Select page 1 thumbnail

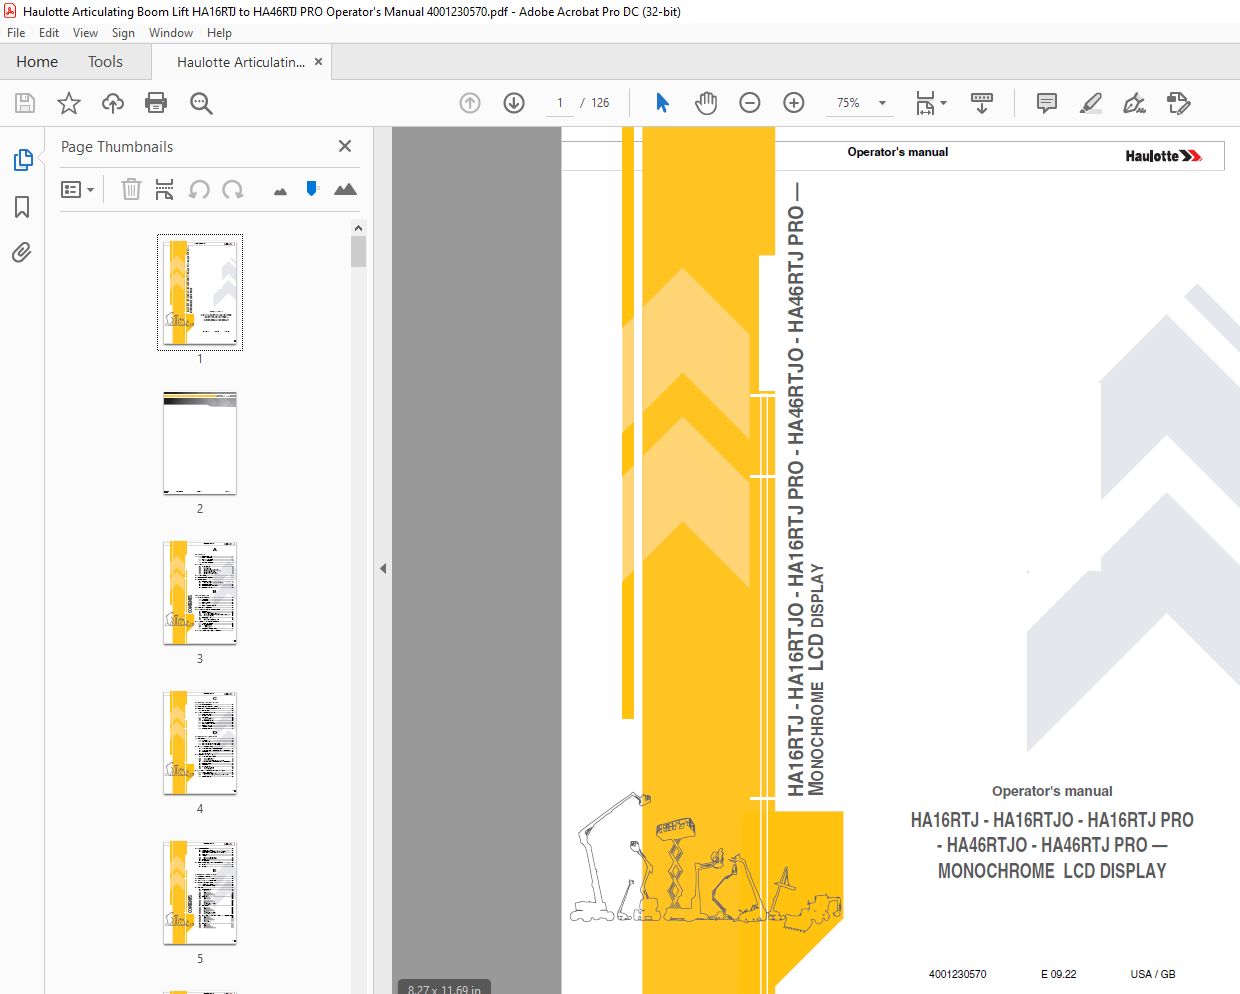[200, 292]
